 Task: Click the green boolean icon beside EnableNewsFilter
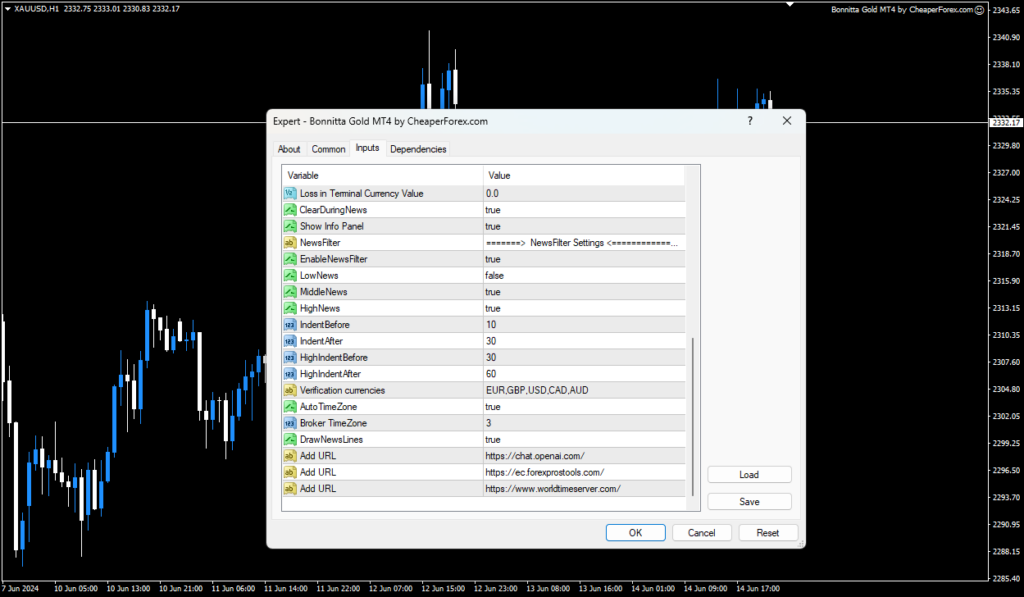point(289,258)
